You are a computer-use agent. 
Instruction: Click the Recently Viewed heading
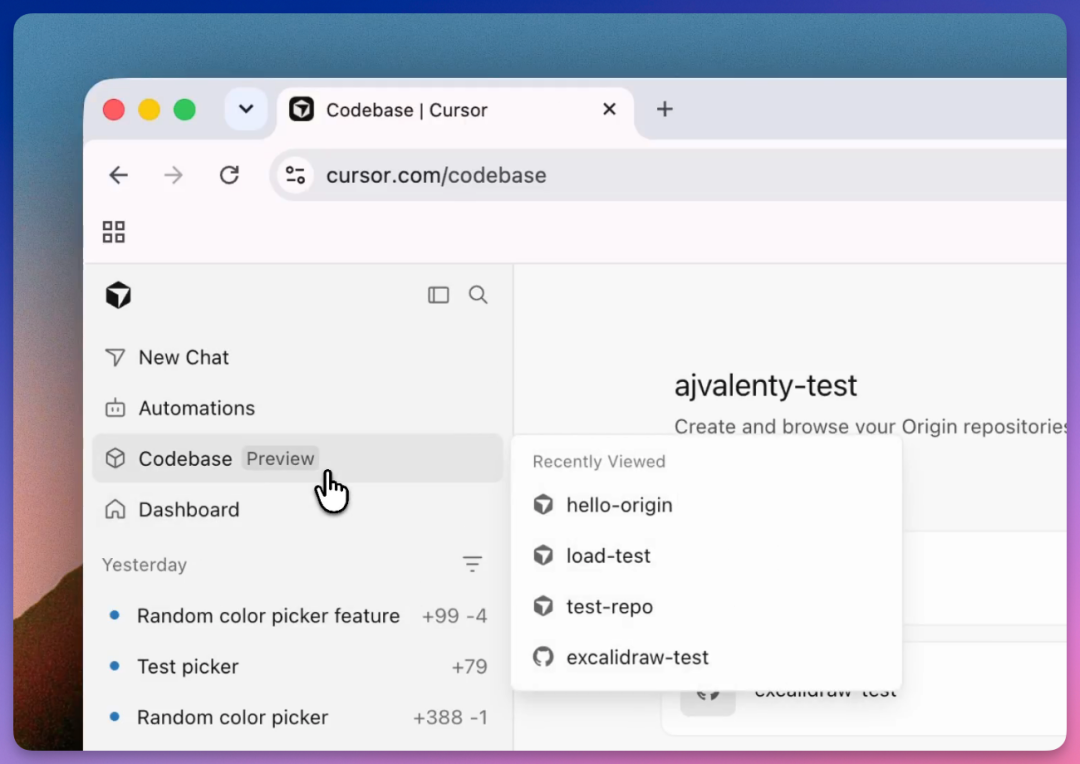(x=599, y=461)
